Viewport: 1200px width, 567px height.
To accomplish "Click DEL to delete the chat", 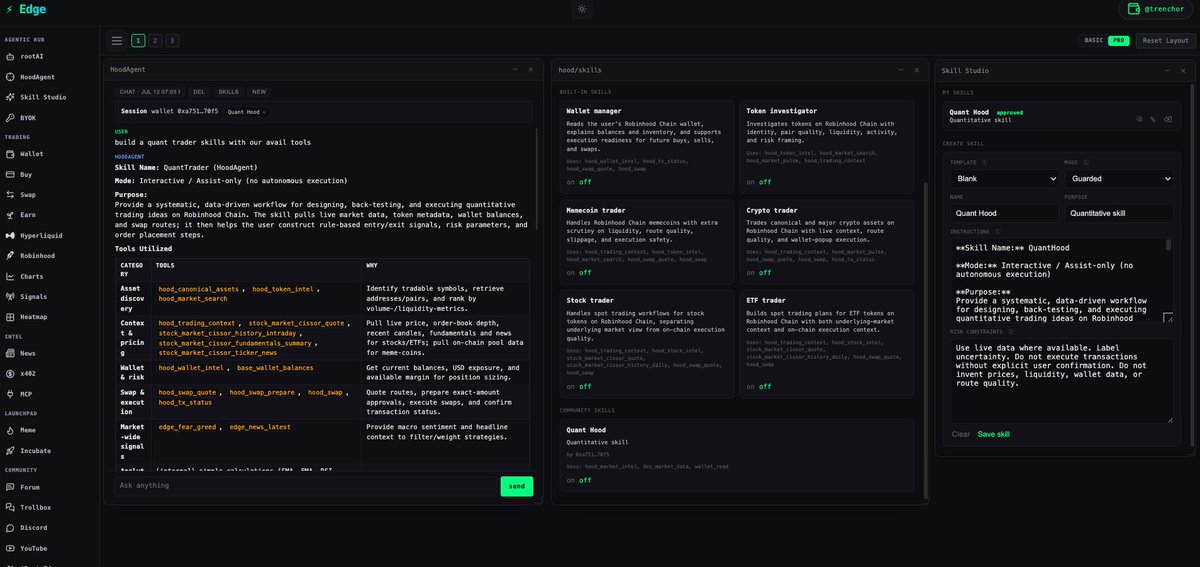I will [198, 91].
